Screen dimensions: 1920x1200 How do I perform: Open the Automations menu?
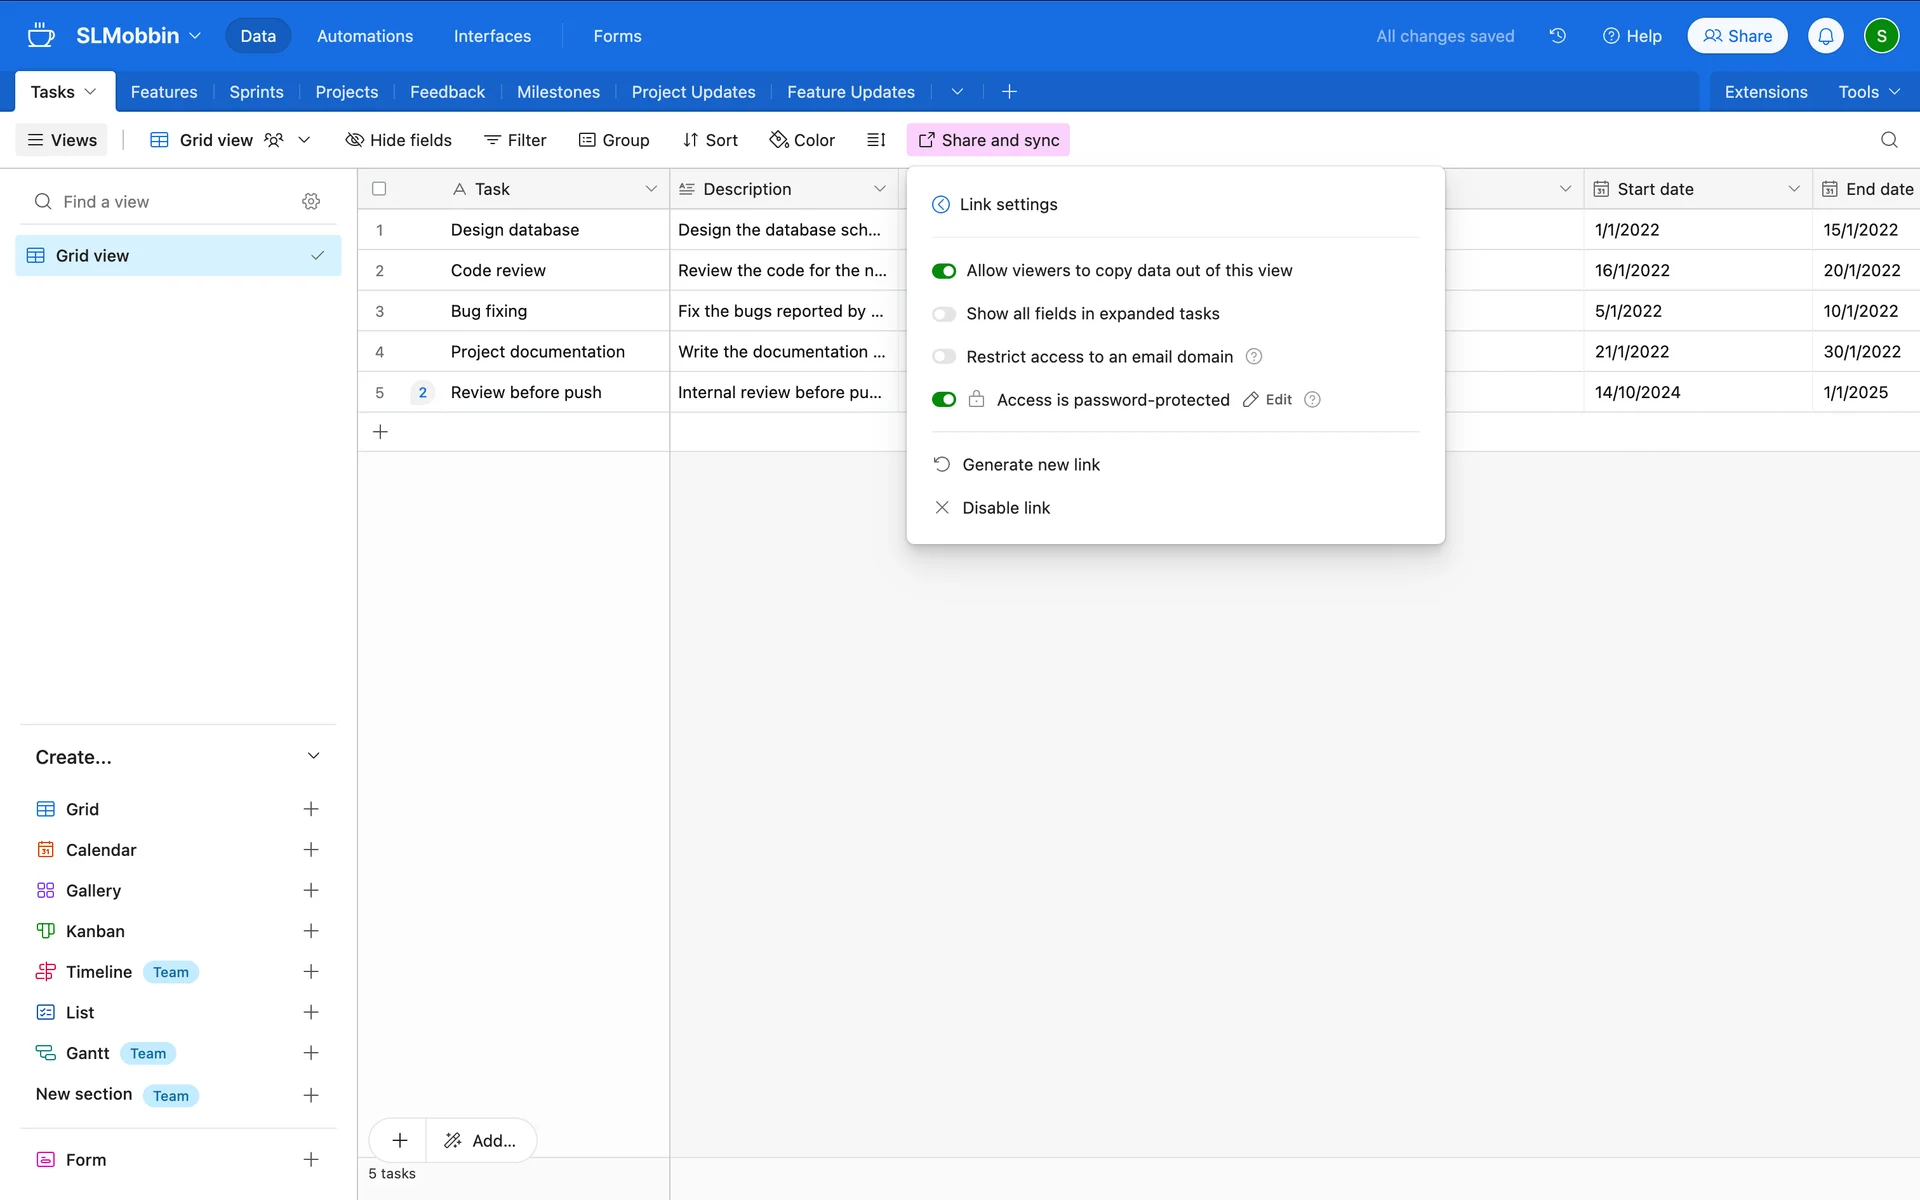click(x=365, y=36)
